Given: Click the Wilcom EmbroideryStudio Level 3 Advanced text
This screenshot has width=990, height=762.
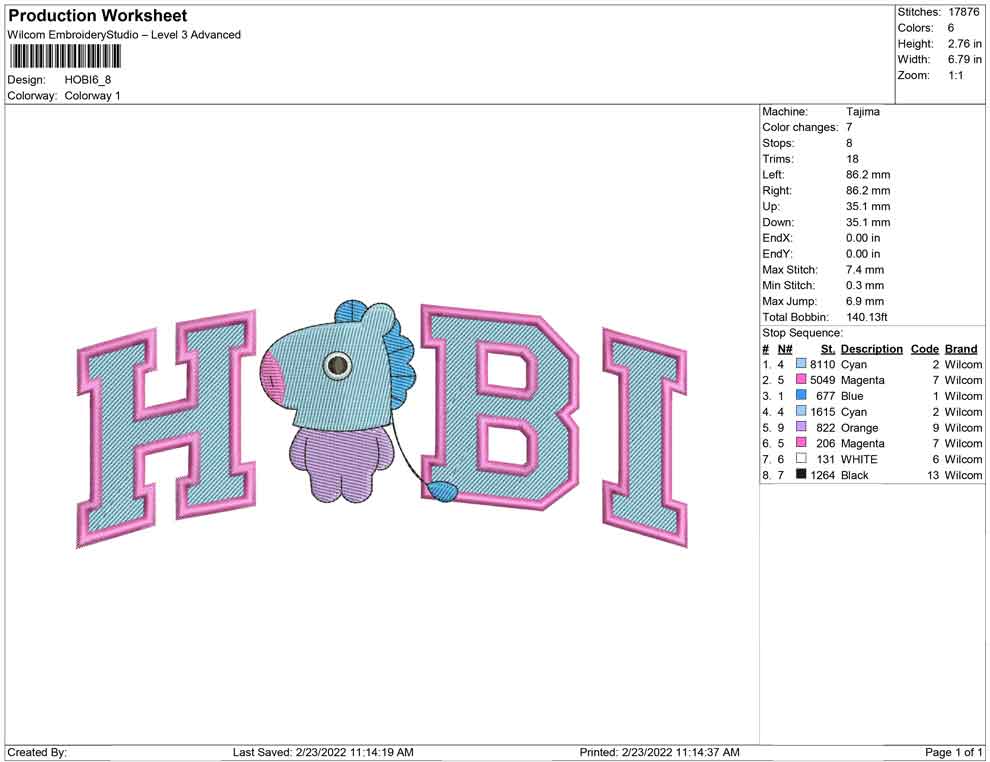Looking at the screenshot, I should 124,35.
